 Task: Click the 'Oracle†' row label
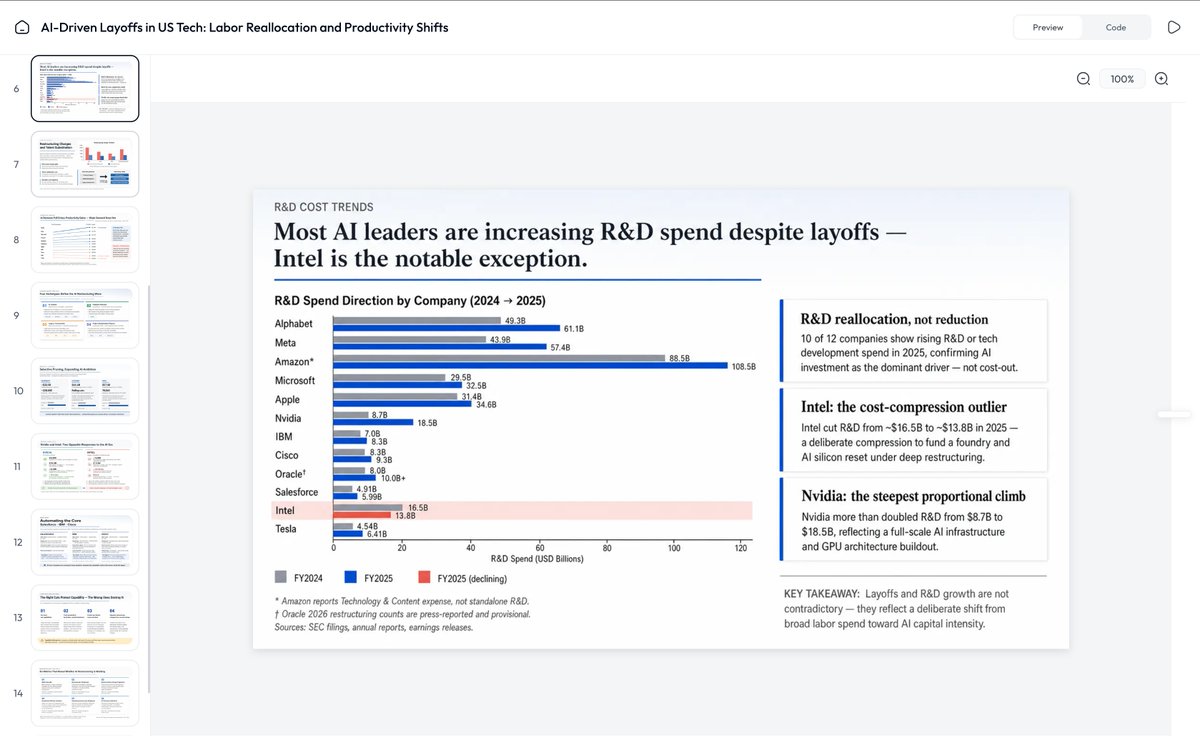(293, 474)
